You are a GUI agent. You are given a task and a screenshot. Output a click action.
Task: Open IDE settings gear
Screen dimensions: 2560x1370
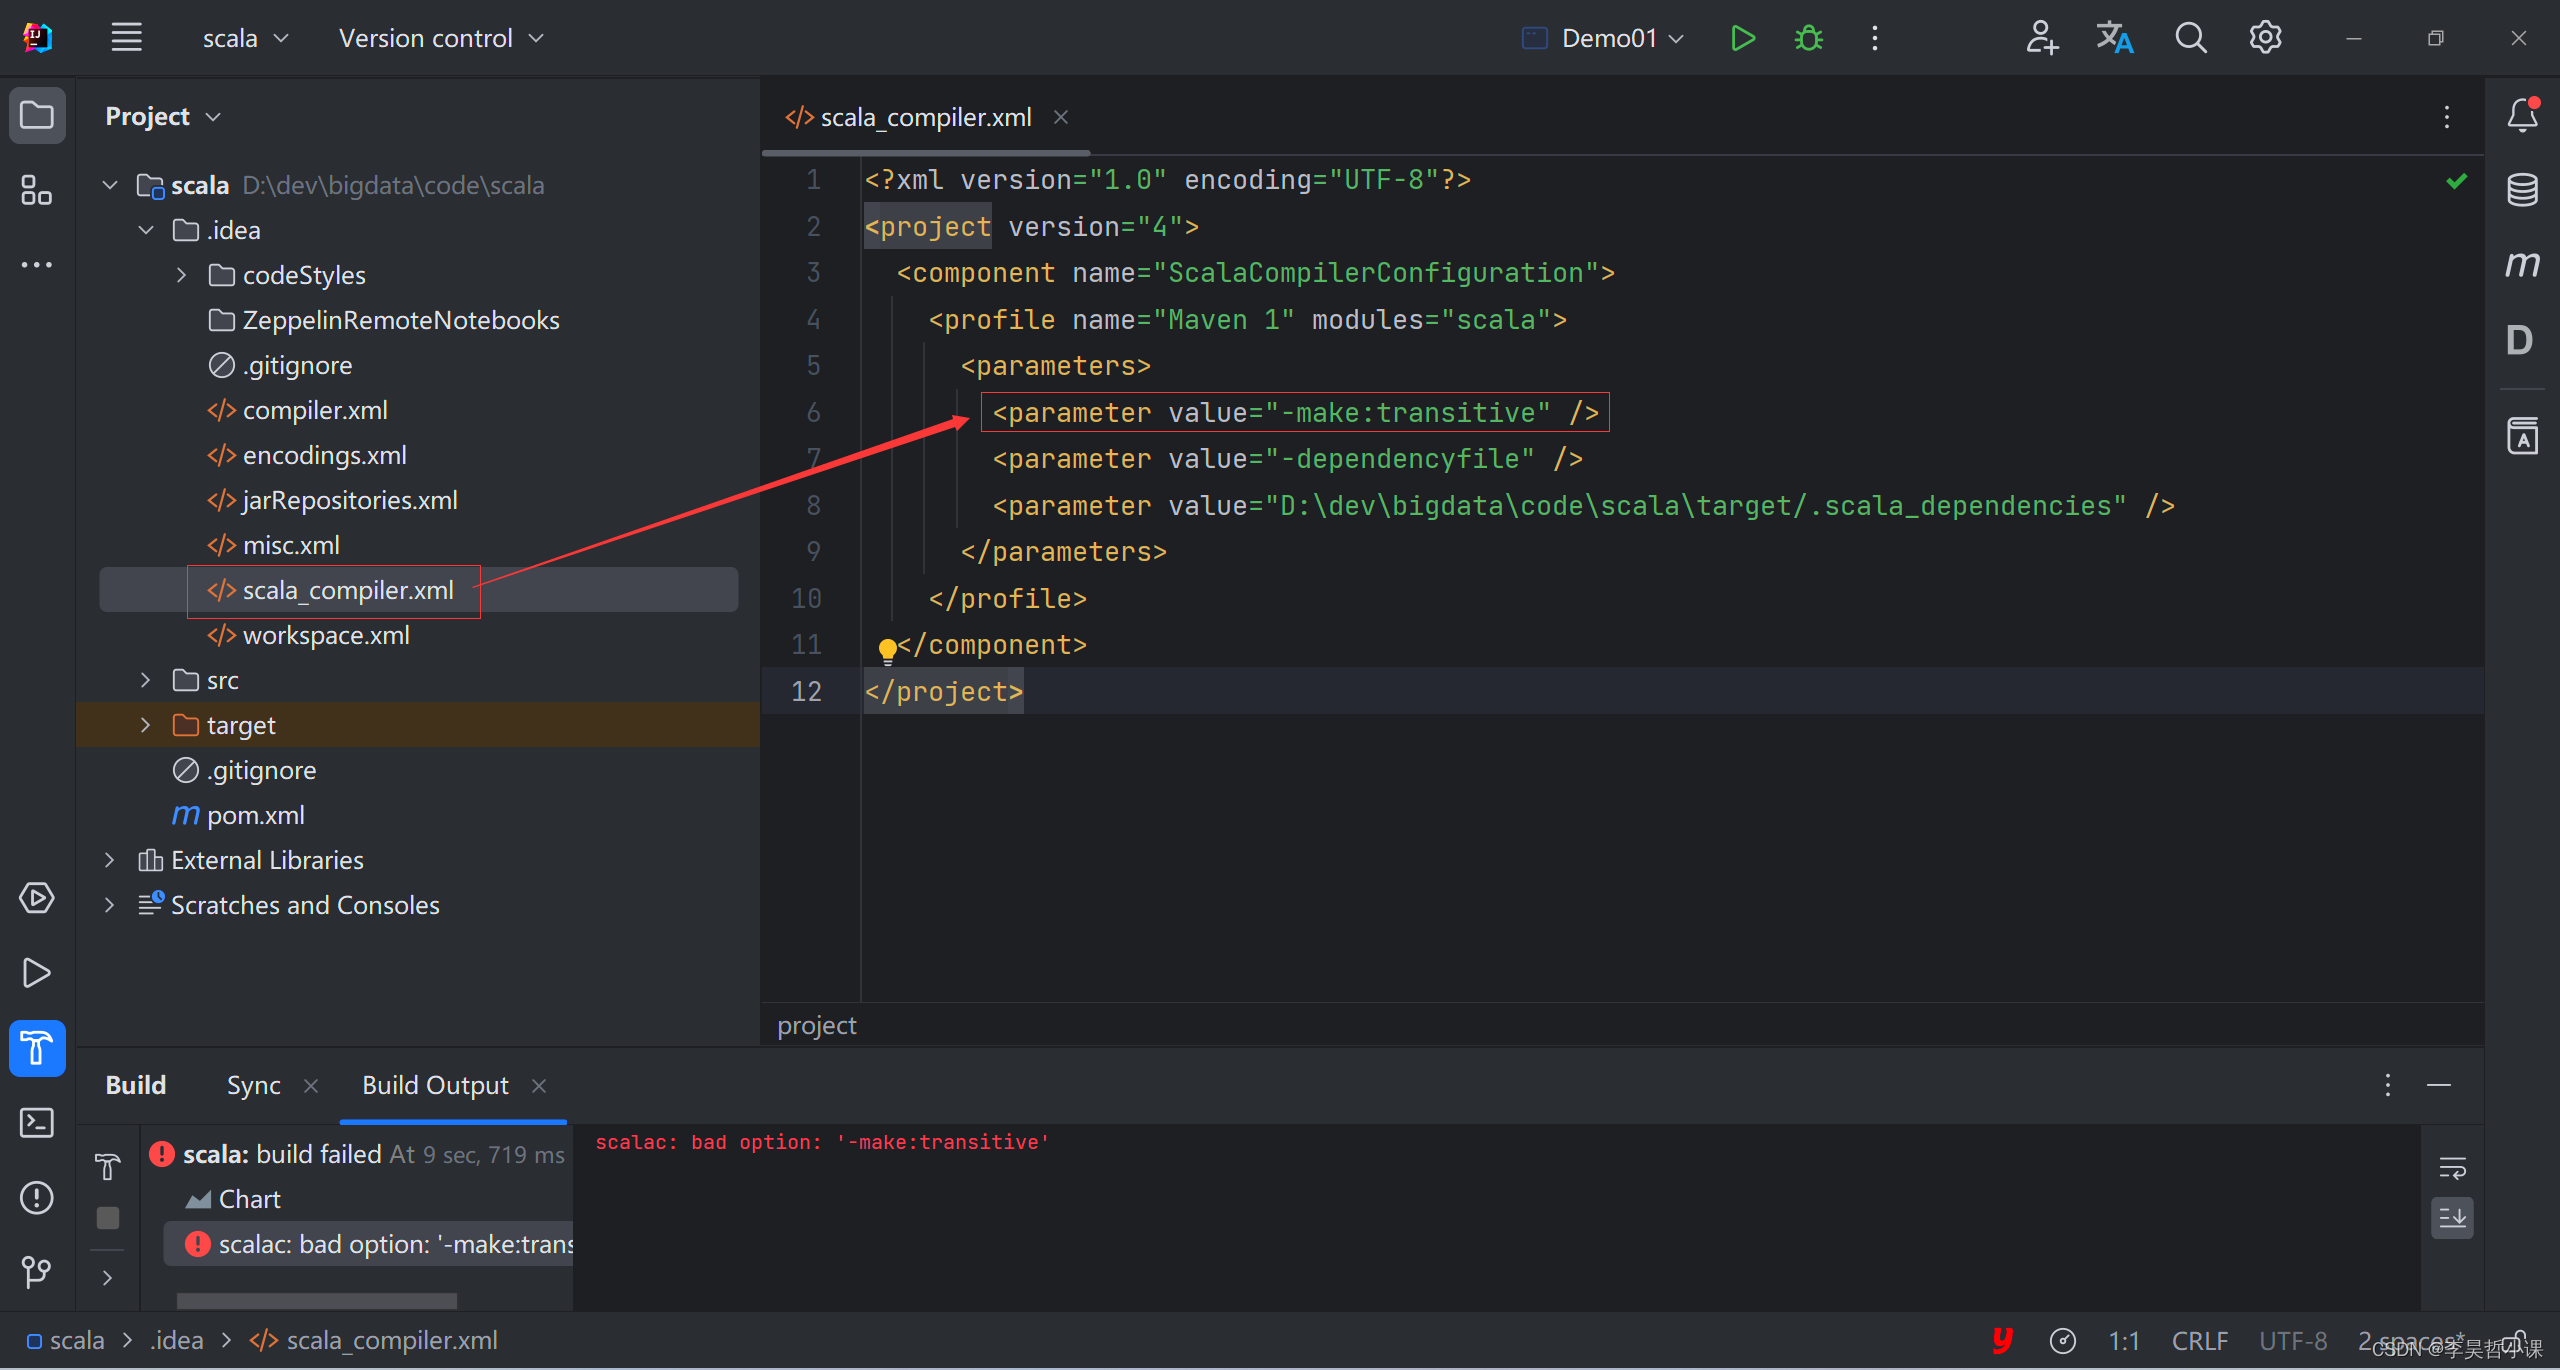(2265, 38)
